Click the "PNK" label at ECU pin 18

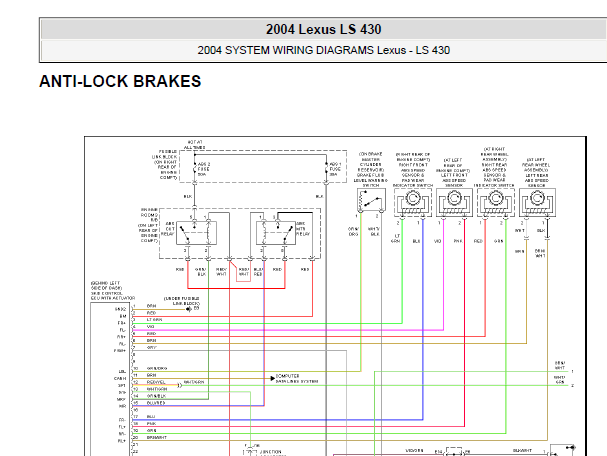[151, 423]
